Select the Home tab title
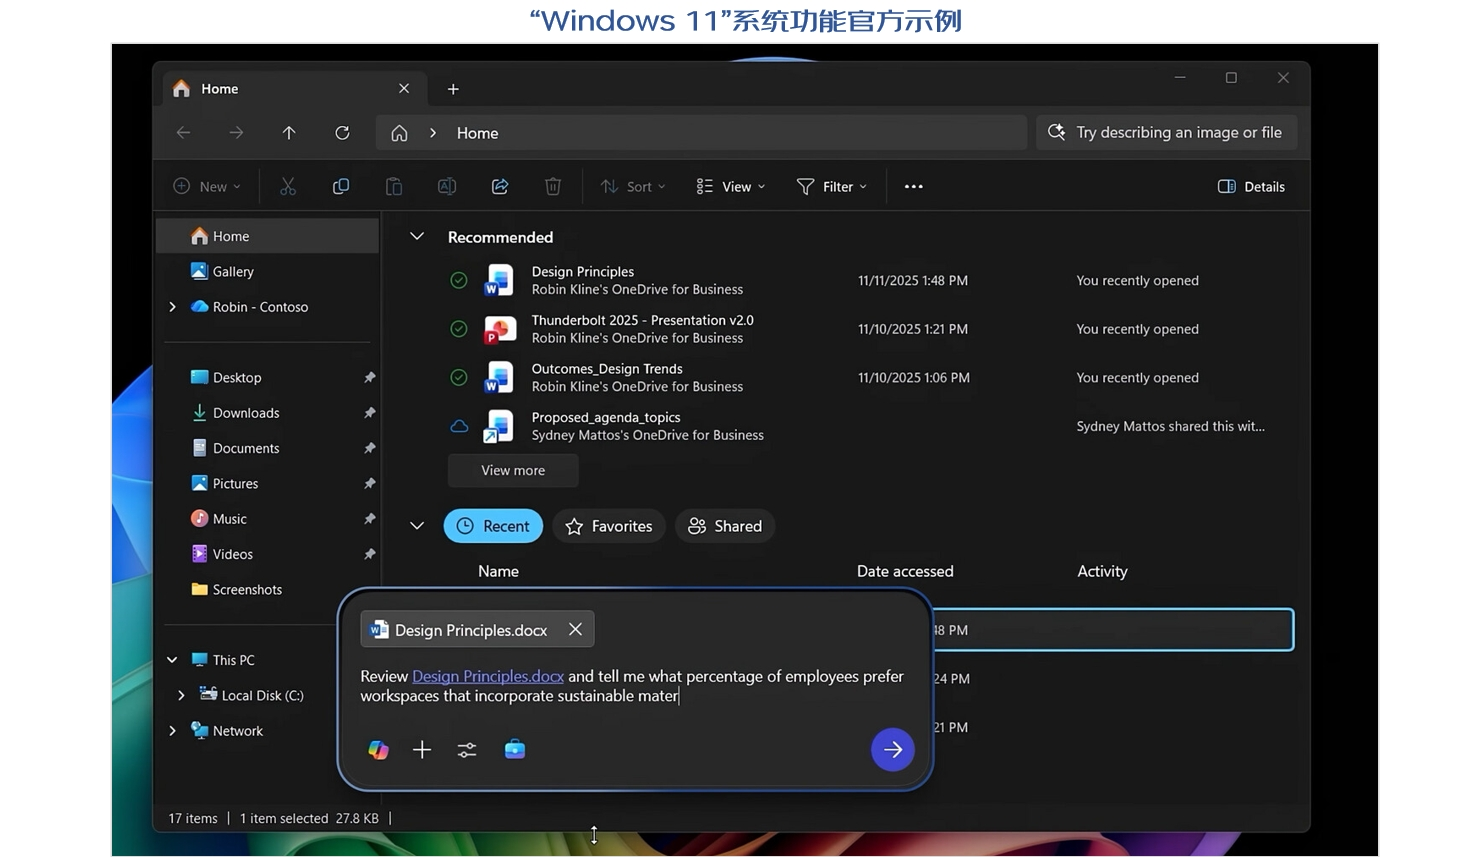This screenshot has width=1472, height=857. click(x=219, y=89)
